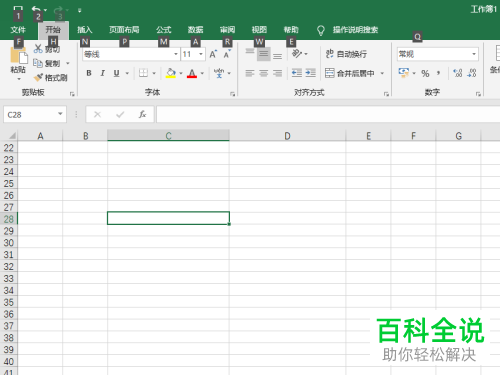The height and width of the screenshot is (375, 500).
Task: Apply comma style number format
Action: pyautogui.click(x=439, y=73)
